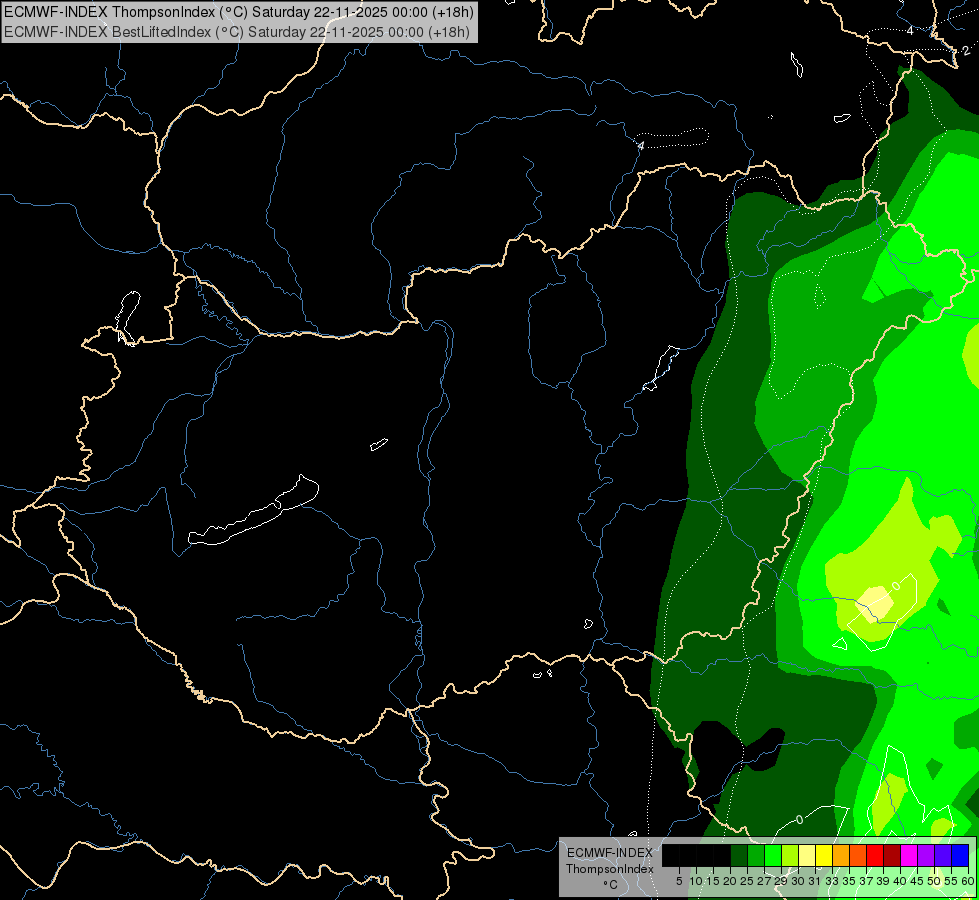Click the legend tick value 60
Image resolution: width=979 pixels, height=900 pixels.
(968, 881)
